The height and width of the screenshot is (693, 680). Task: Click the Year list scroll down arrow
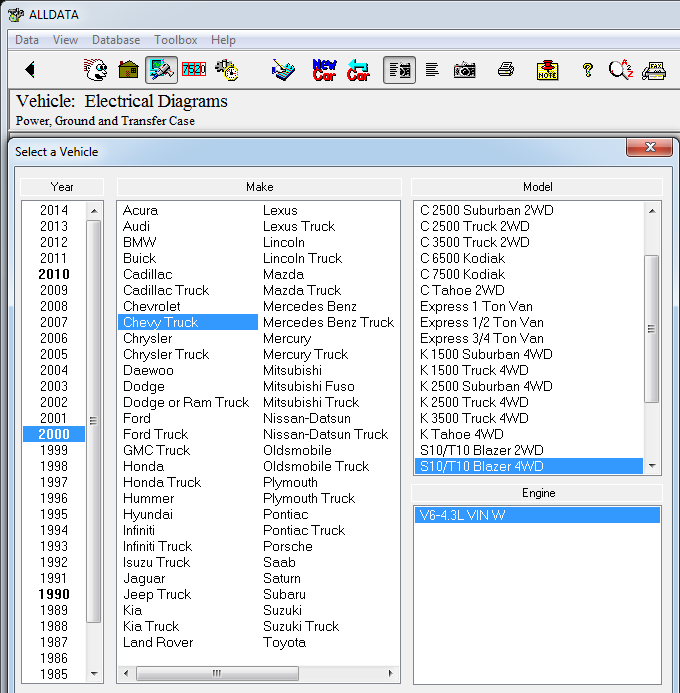point(94,674)
